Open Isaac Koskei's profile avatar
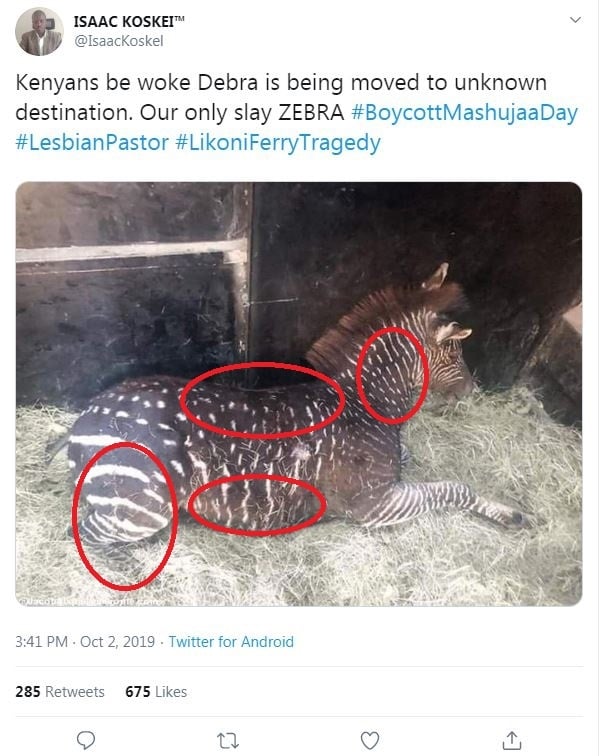 click(39, 31)
